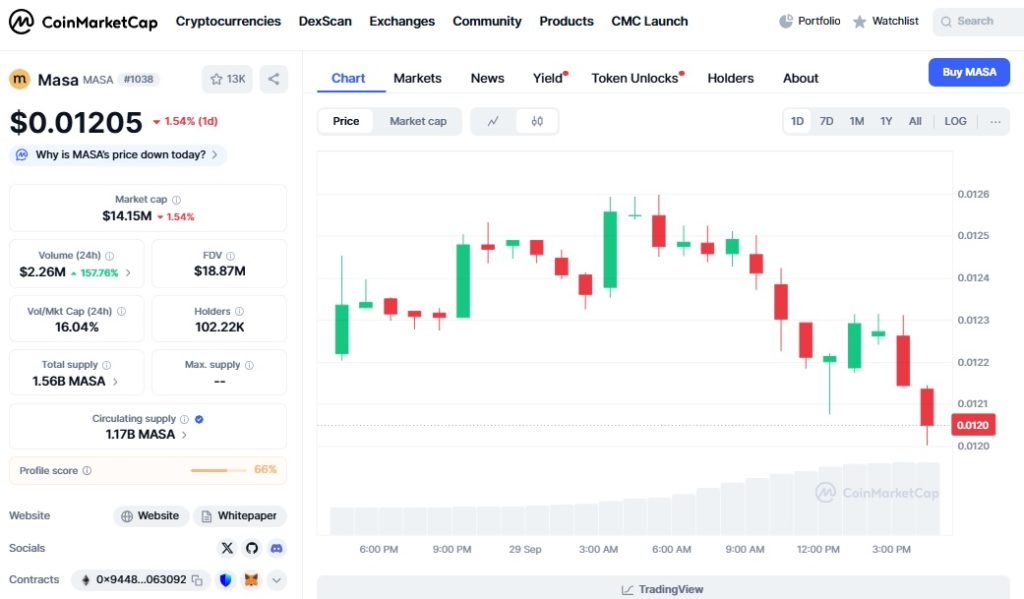1024x599 pixels.
Task: Expand more contracts chevron dropdown
Action: [277, 580]
